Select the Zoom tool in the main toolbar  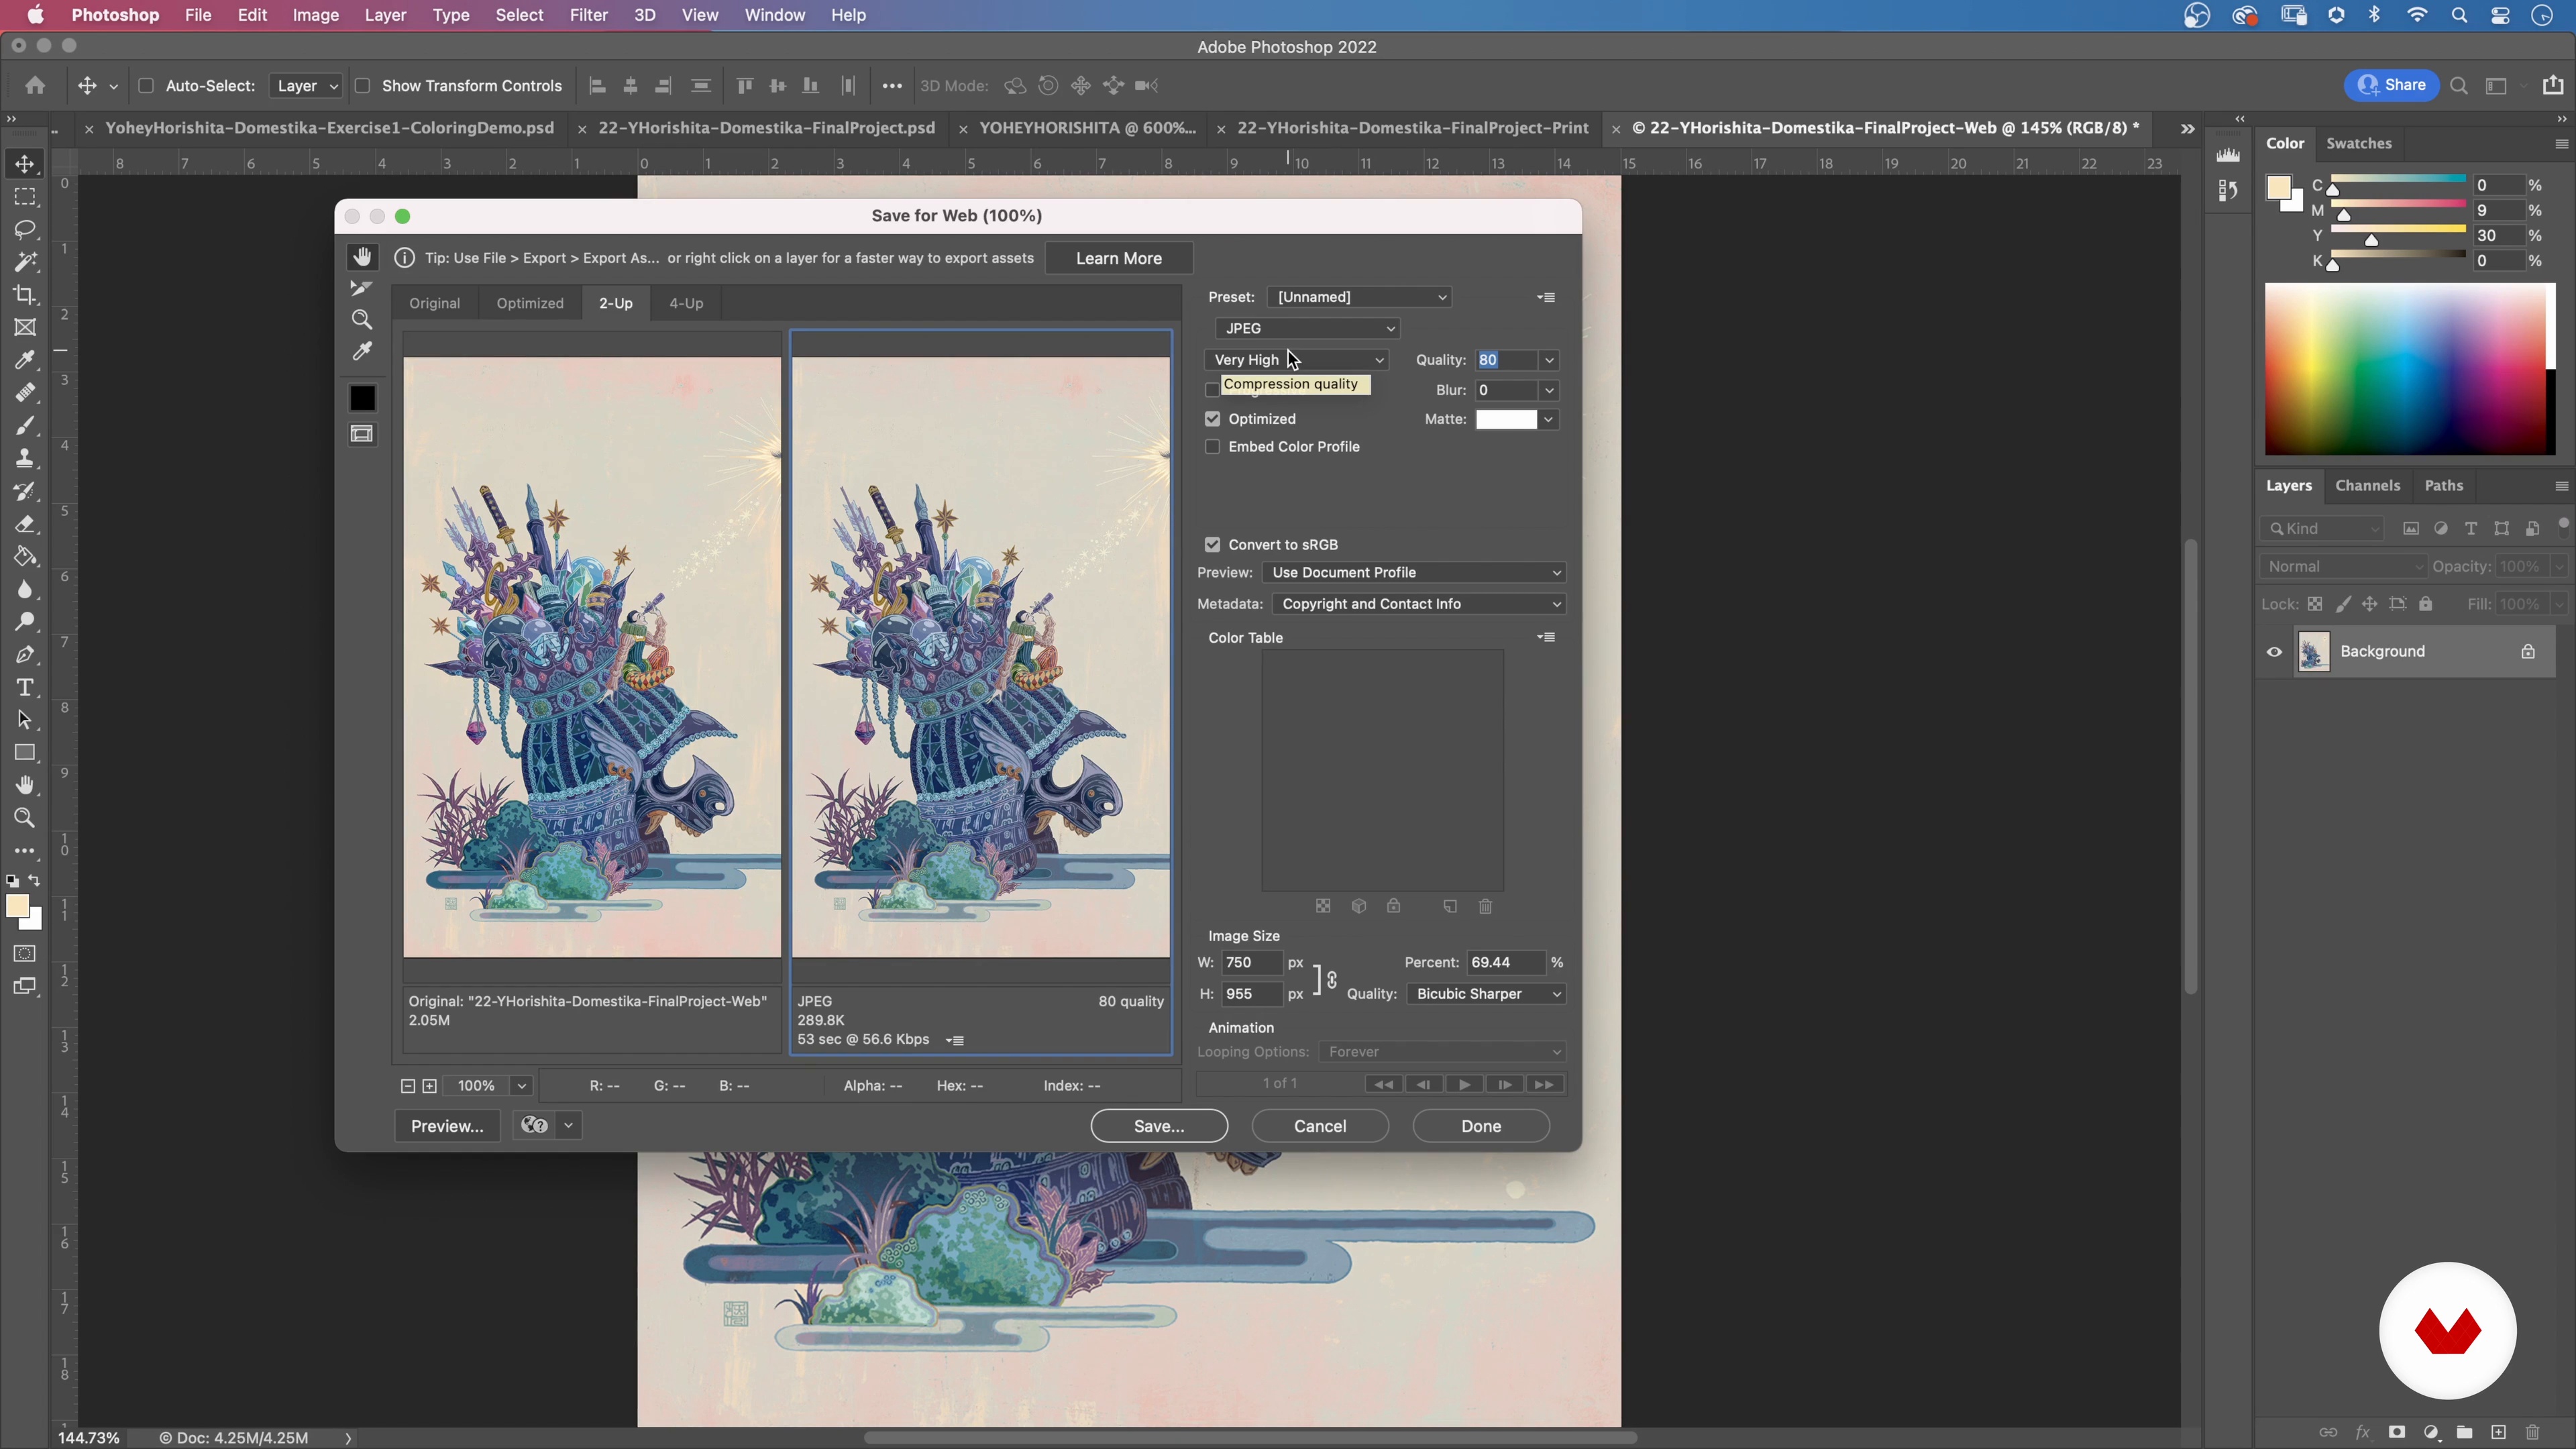coord(25,818)
